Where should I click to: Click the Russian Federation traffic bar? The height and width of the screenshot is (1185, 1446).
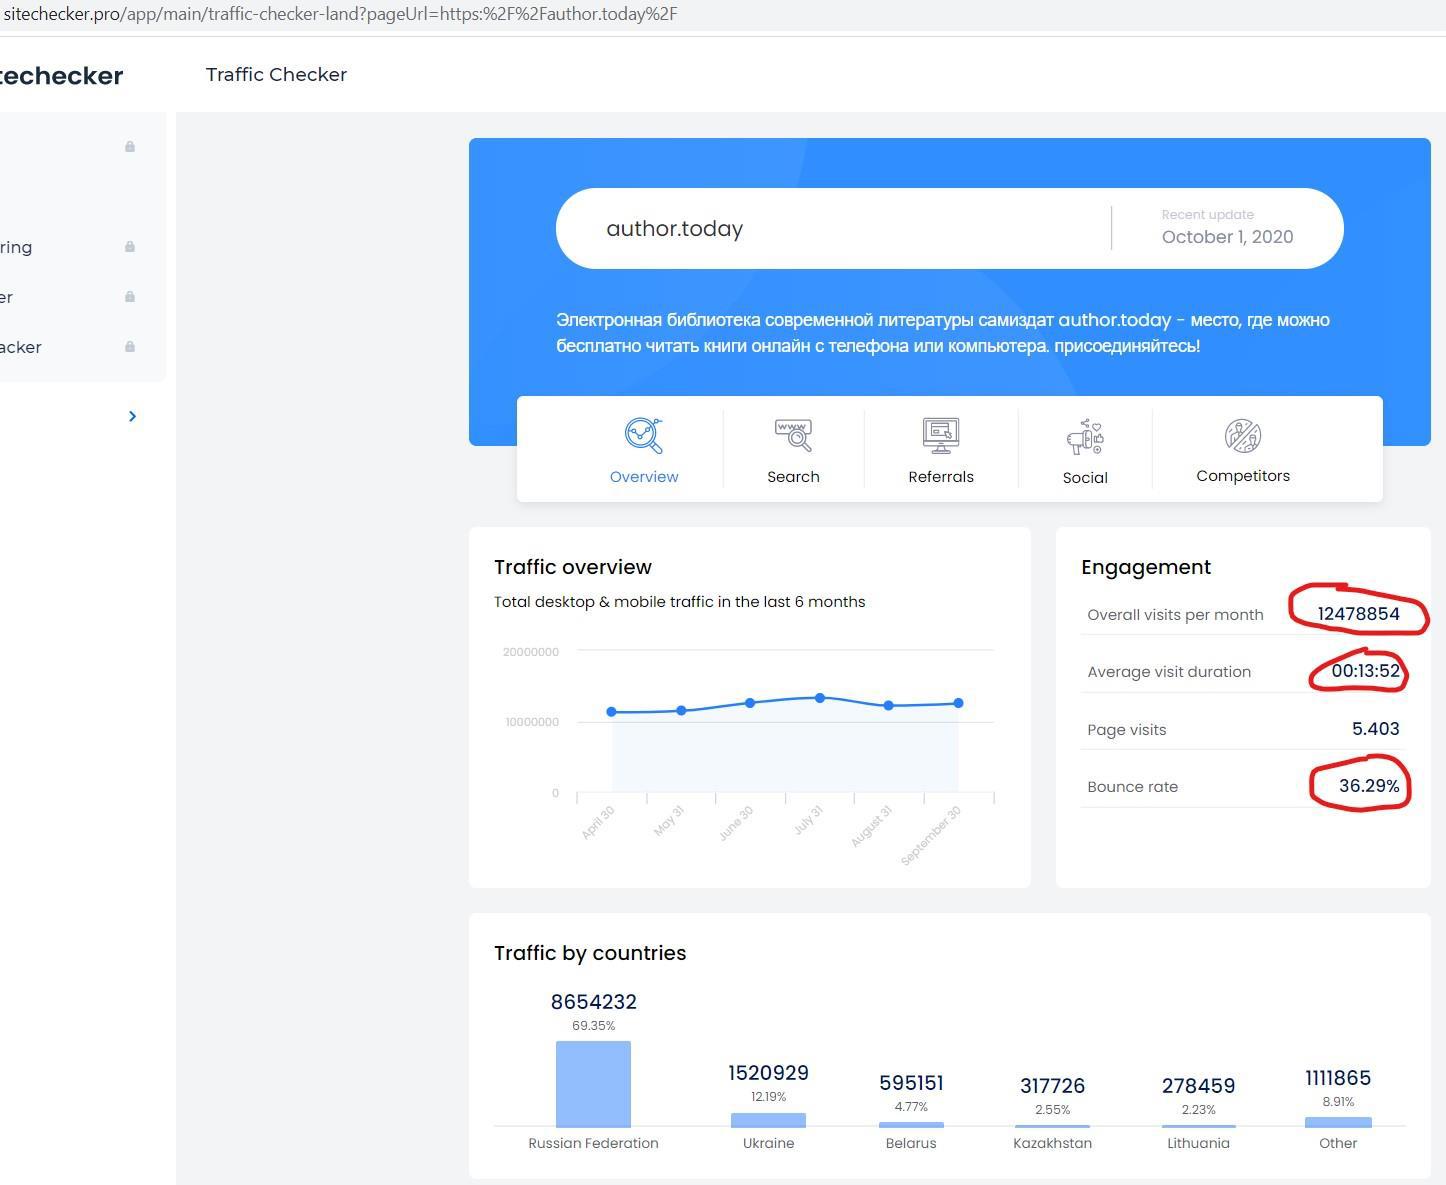point(593,1084)
